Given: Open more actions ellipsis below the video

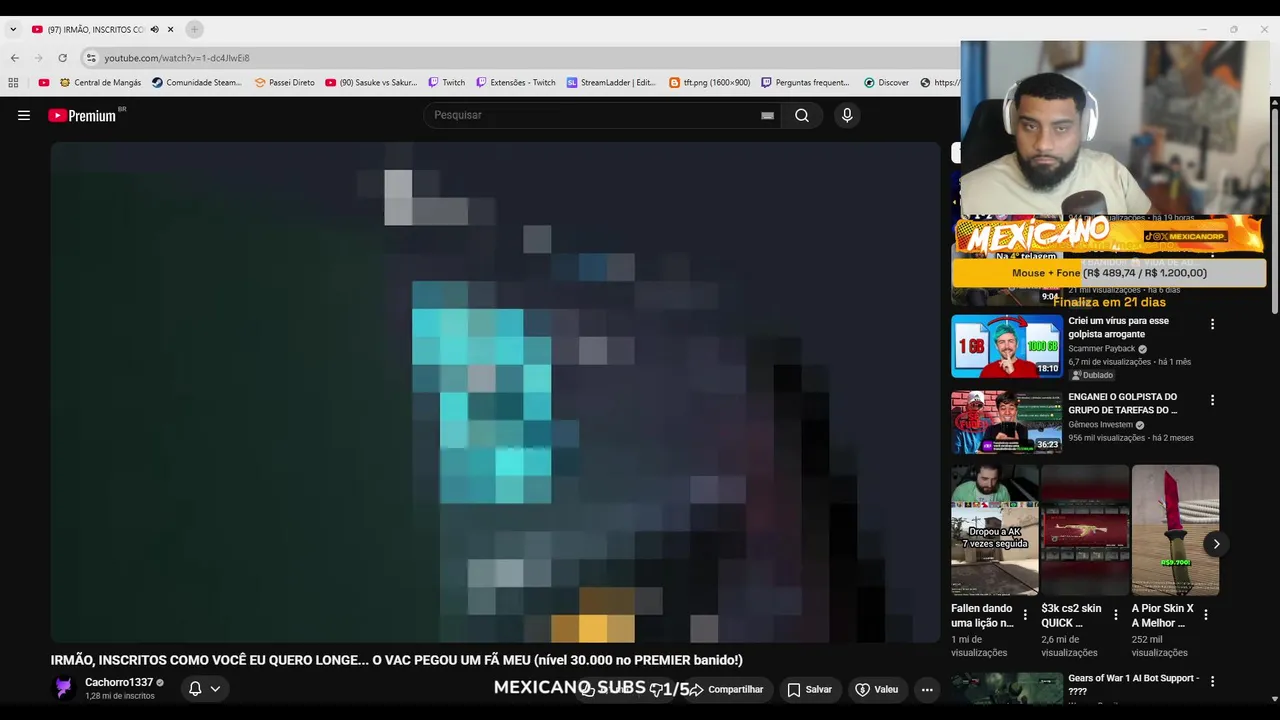Looking at the screenshot, I should coord(927,689).
